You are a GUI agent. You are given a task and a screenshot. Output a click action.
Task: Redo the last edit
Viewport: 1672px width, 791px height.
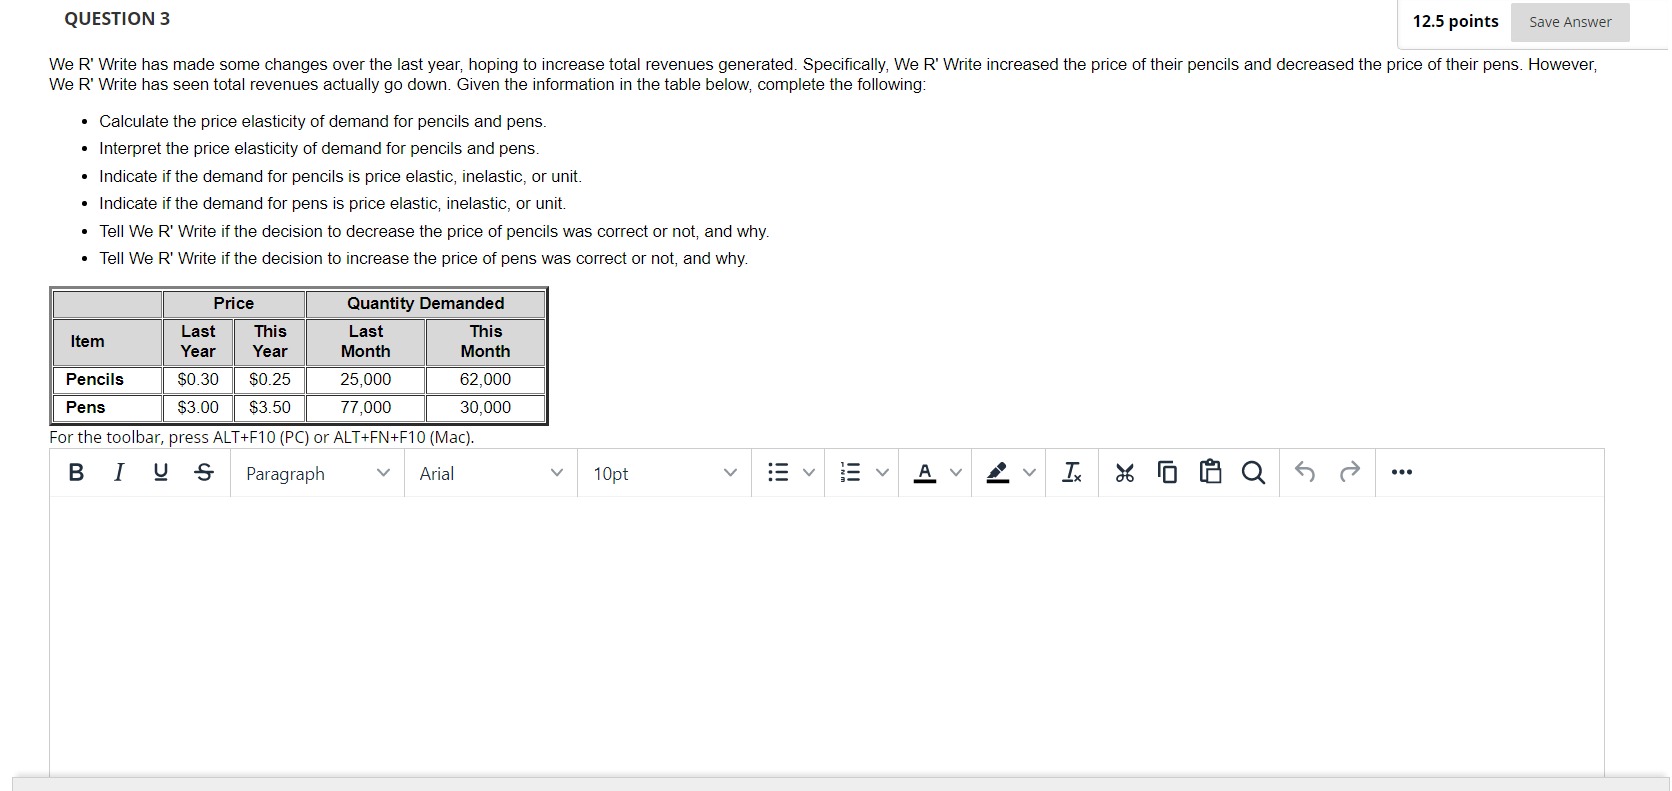pos(1350,472)
